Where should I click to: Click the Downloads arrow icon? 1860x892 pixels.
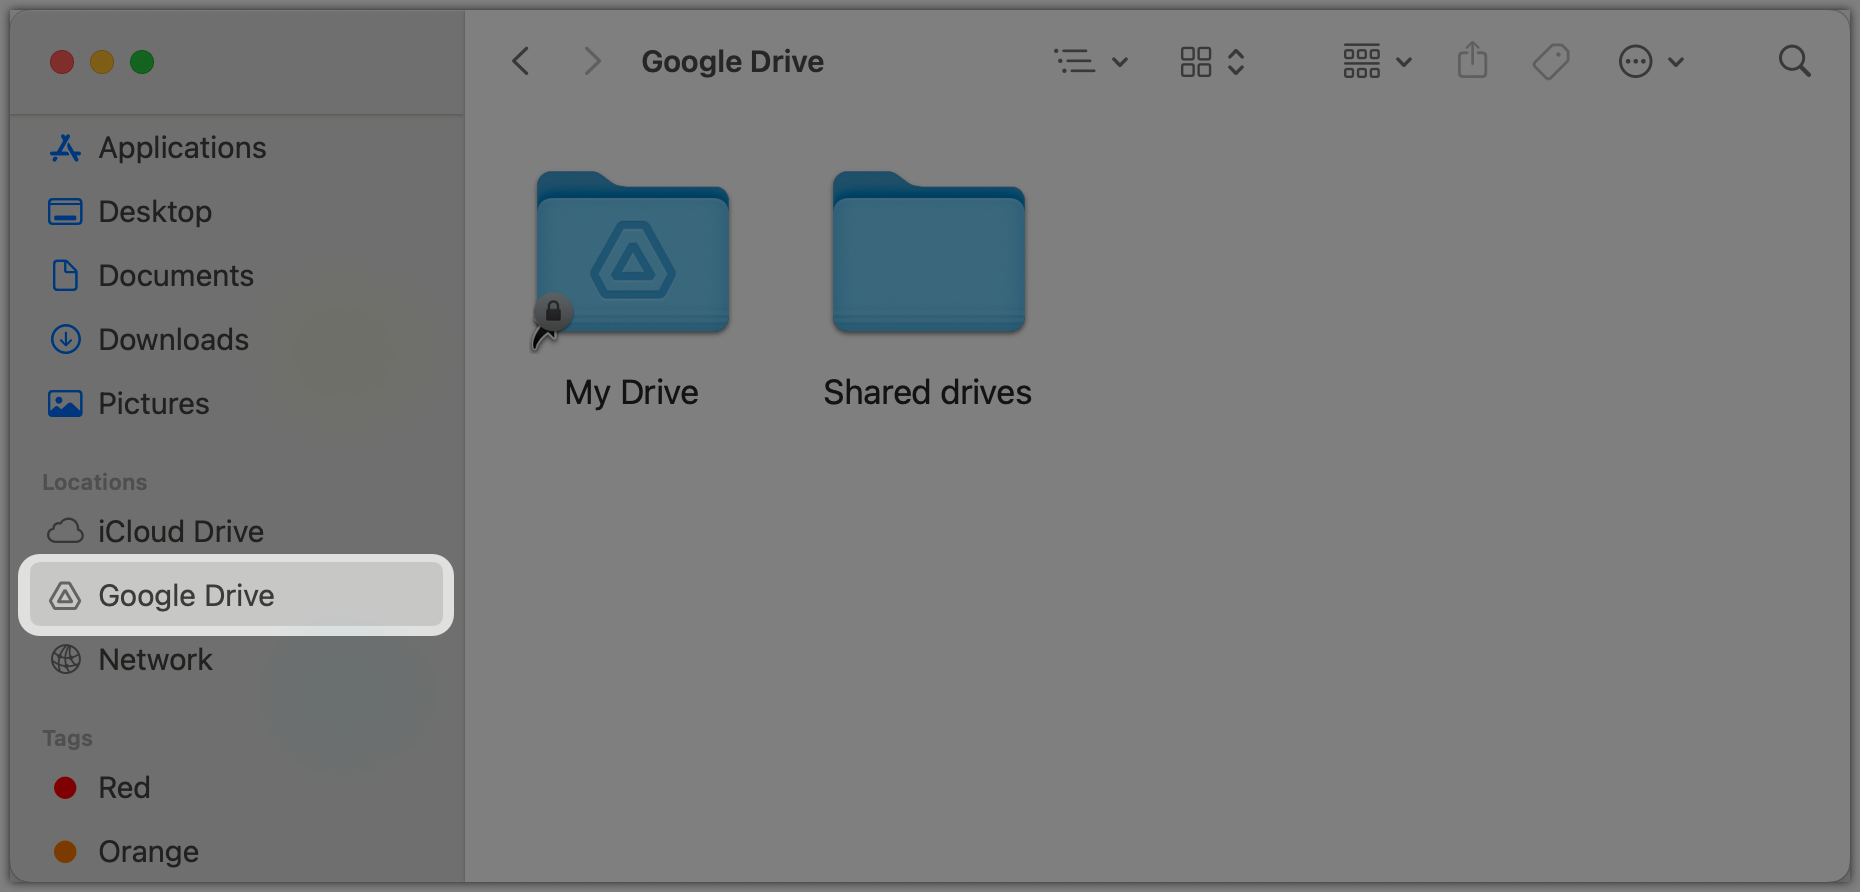click(x=65, y=340)
